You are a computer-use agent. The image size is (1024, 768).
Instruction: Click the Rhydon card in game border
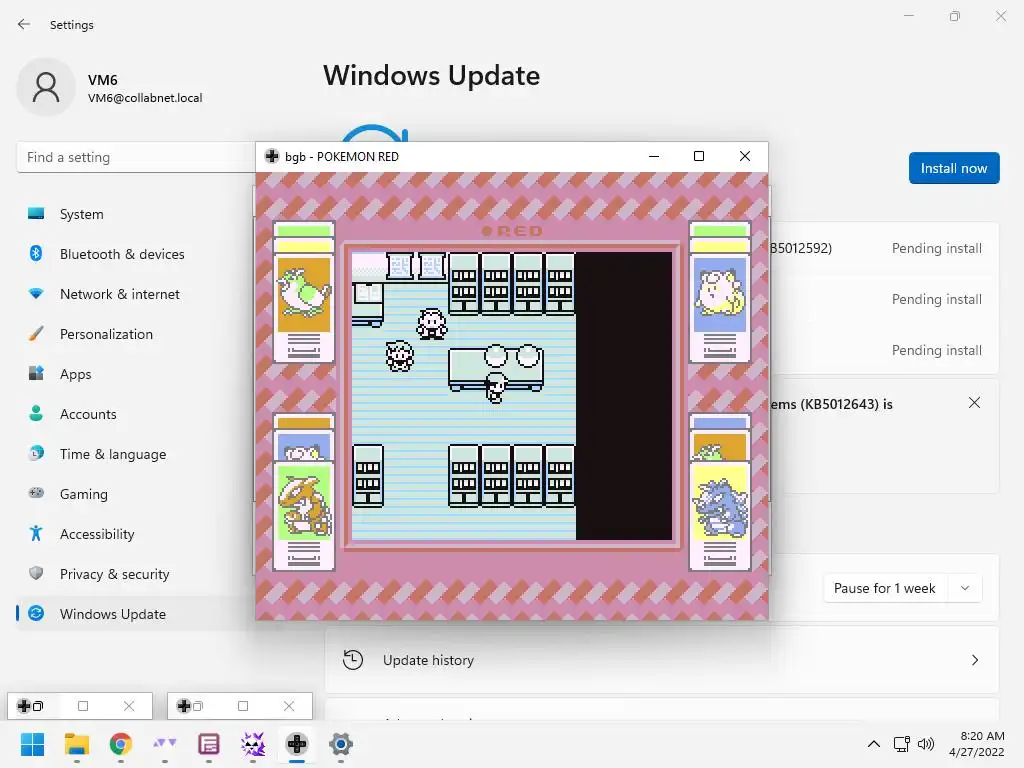coord(720,515)
